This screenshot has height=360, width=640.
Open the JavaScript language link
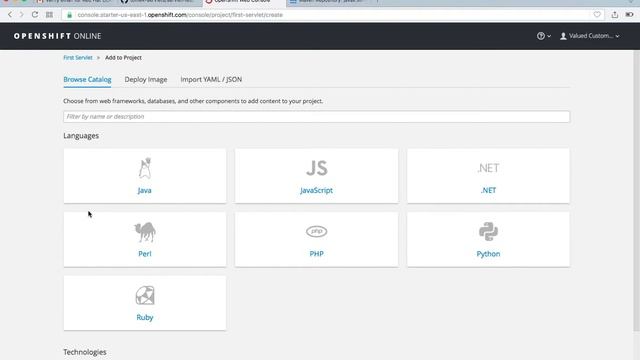tap(316, 190)
